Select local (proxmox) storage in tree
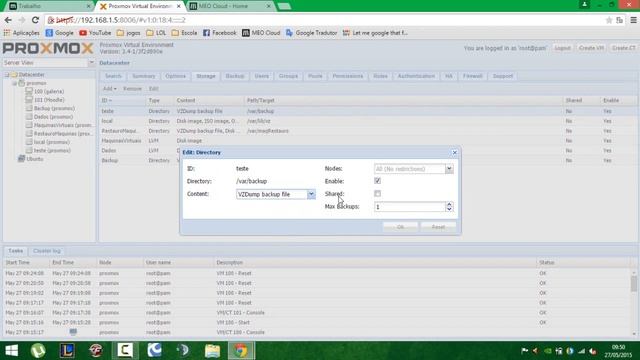 pyautogui.click(x=51, y=142)
